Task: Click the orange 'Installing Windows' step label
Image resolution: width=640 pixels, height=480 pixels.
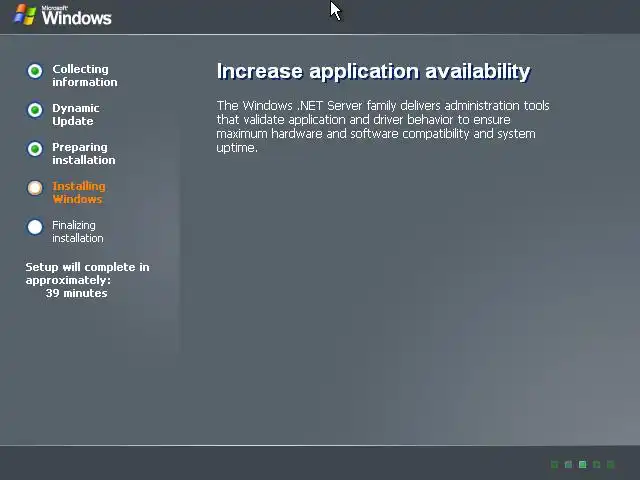Action: 79,193
